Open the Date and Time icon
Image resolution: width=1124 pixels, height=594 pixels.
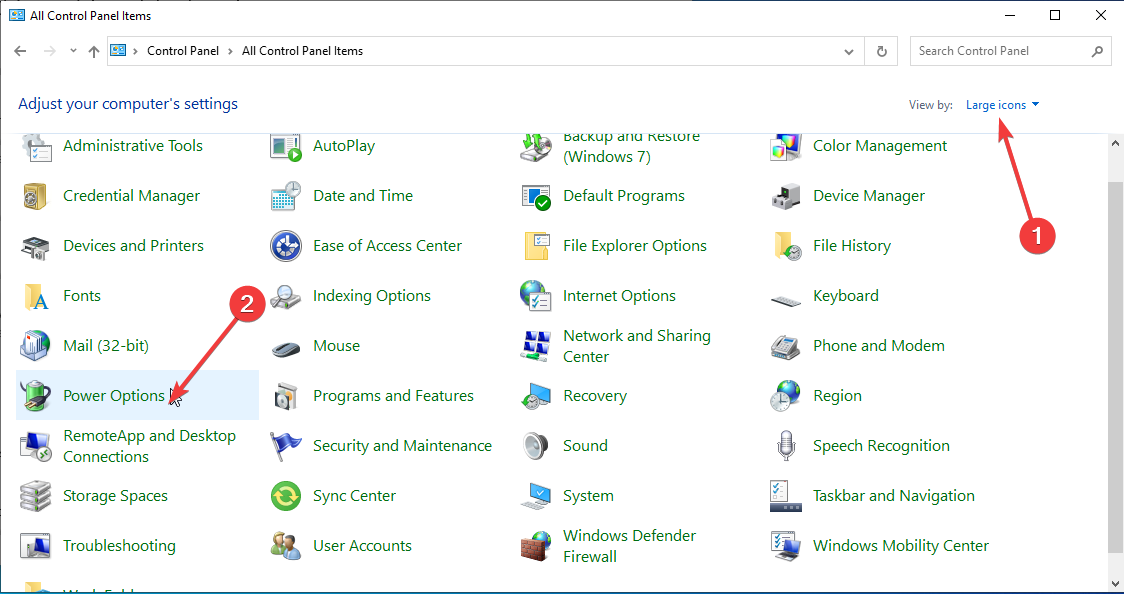click(285, 196)
